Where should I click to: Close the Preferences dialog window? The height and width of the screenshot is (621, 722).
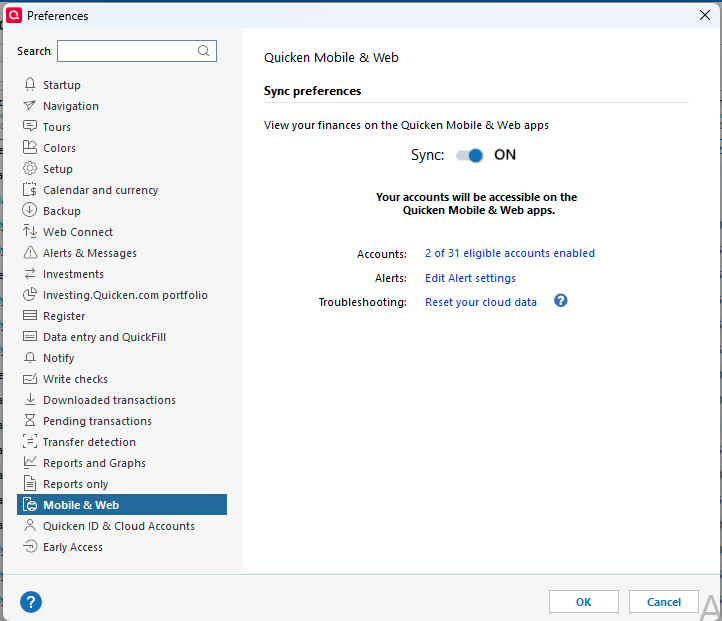coord(705,15)
